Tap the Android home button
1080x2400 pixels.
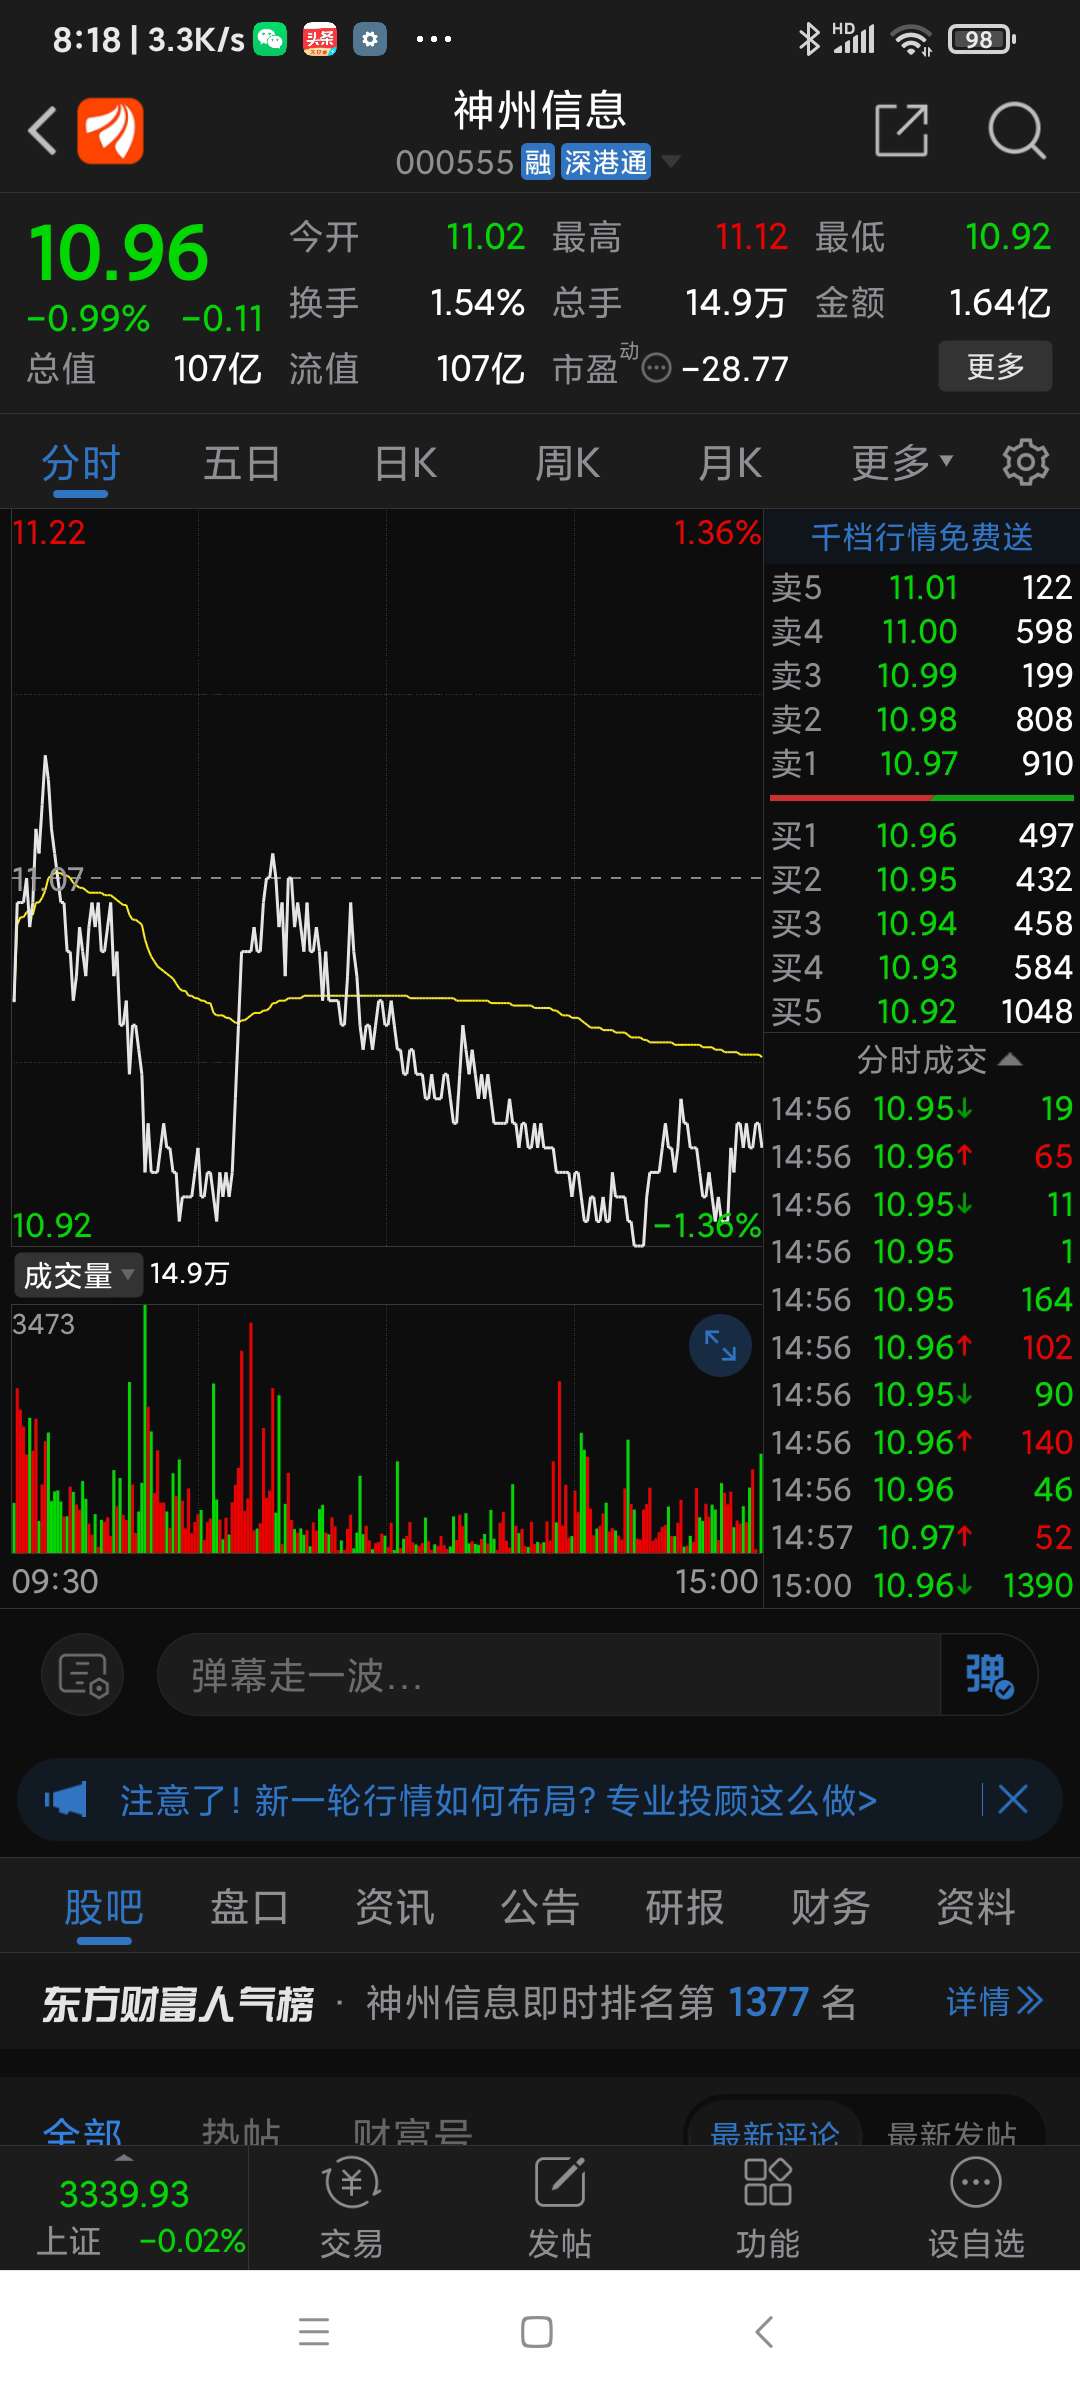tap(537, 2332)
